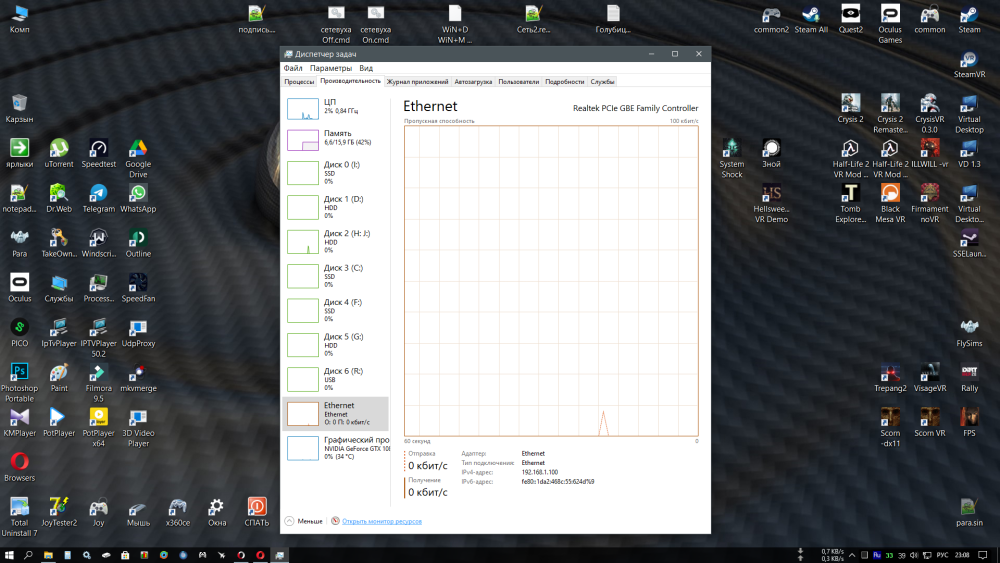Image resolution: width=1000 pixels, height=563 pixels.
Task: Open the Файл menu
Action: click(x=293, y=68)
